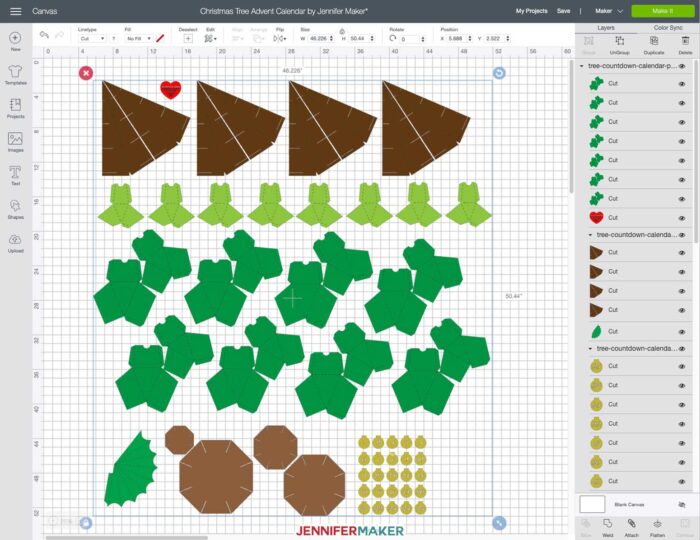Open the Shapes tool
Screen dimensions: 700x540
click(x=15, y=206)
